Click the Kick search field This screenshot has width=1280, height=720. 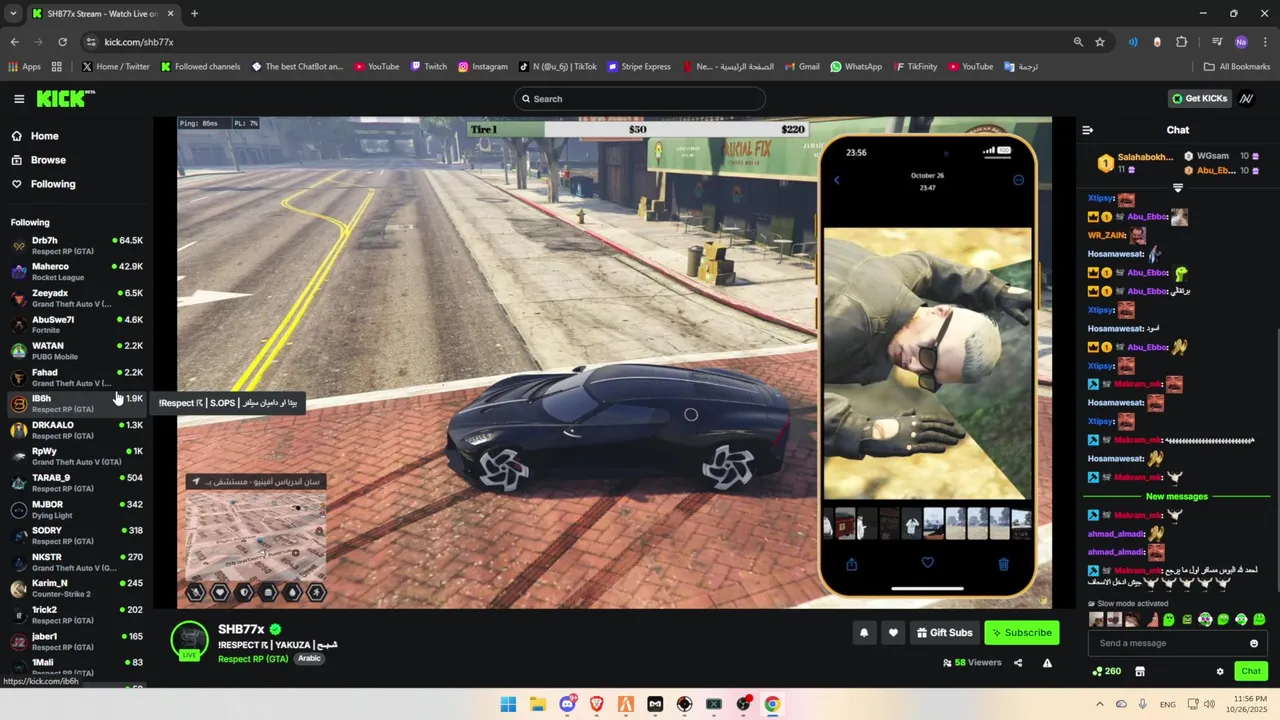click(x=640, y=99)
